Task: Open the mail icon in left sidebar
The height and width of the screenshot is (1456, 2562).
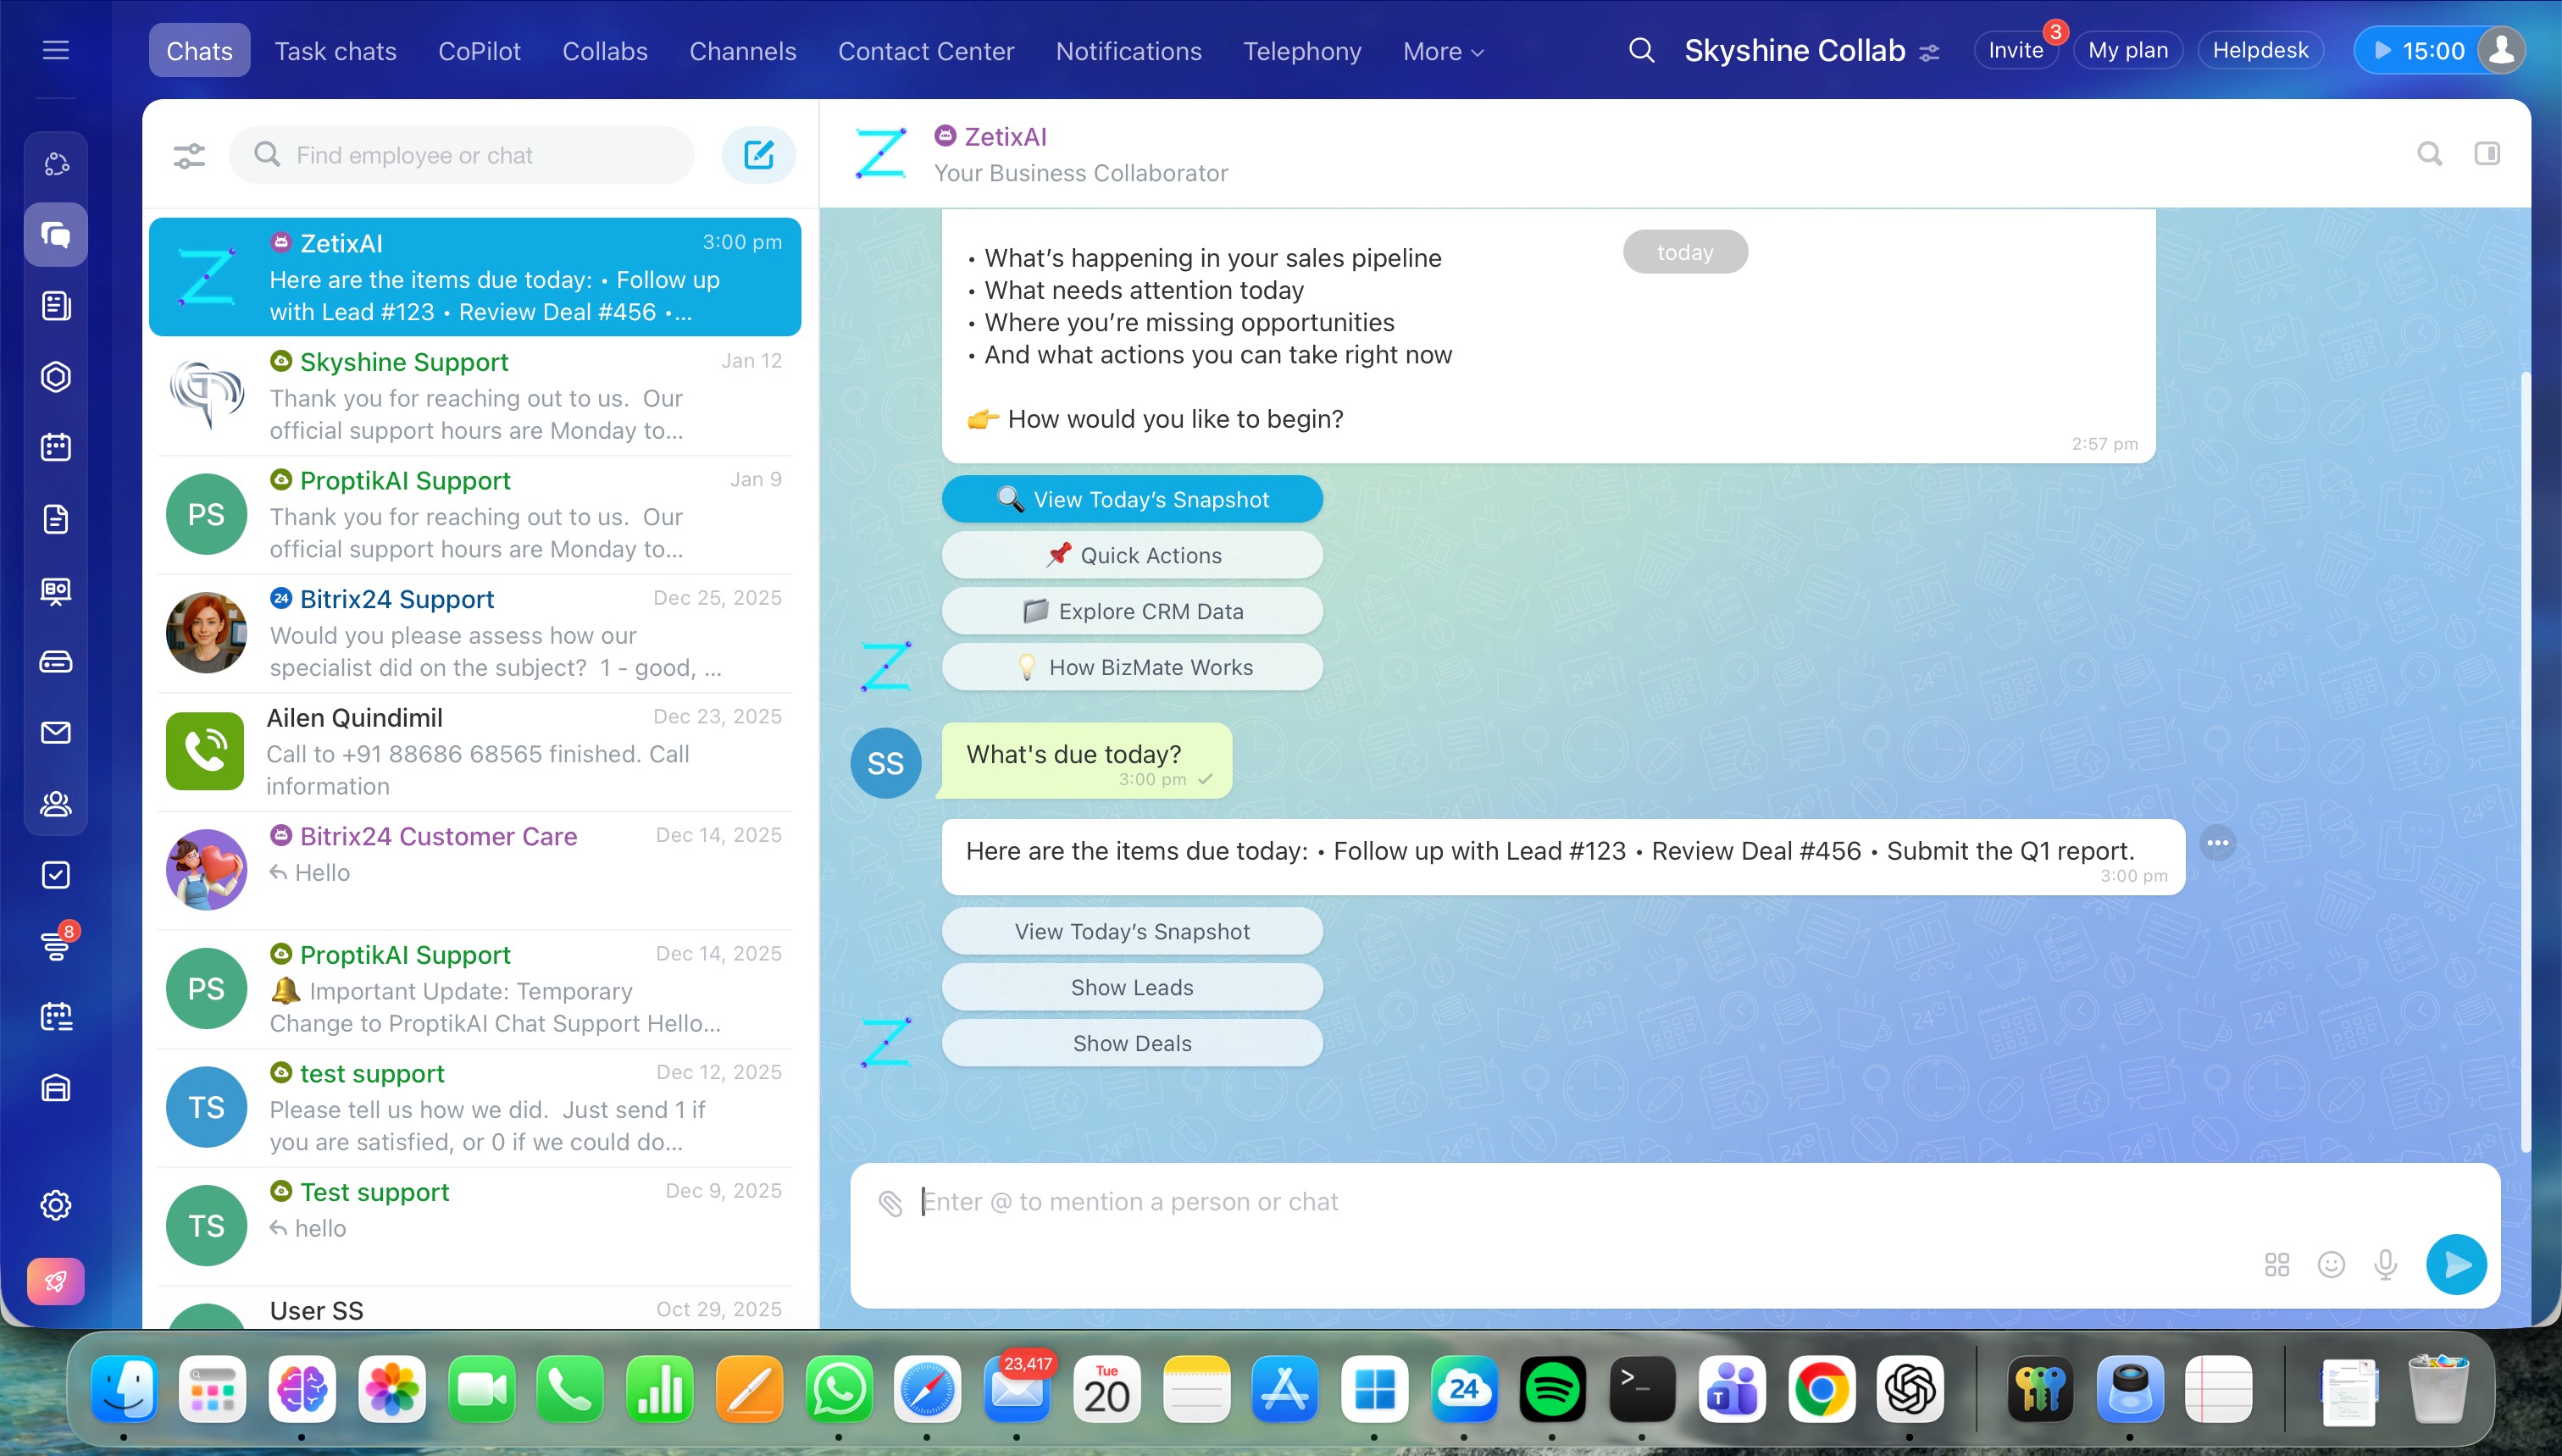Action: (56, 733)
